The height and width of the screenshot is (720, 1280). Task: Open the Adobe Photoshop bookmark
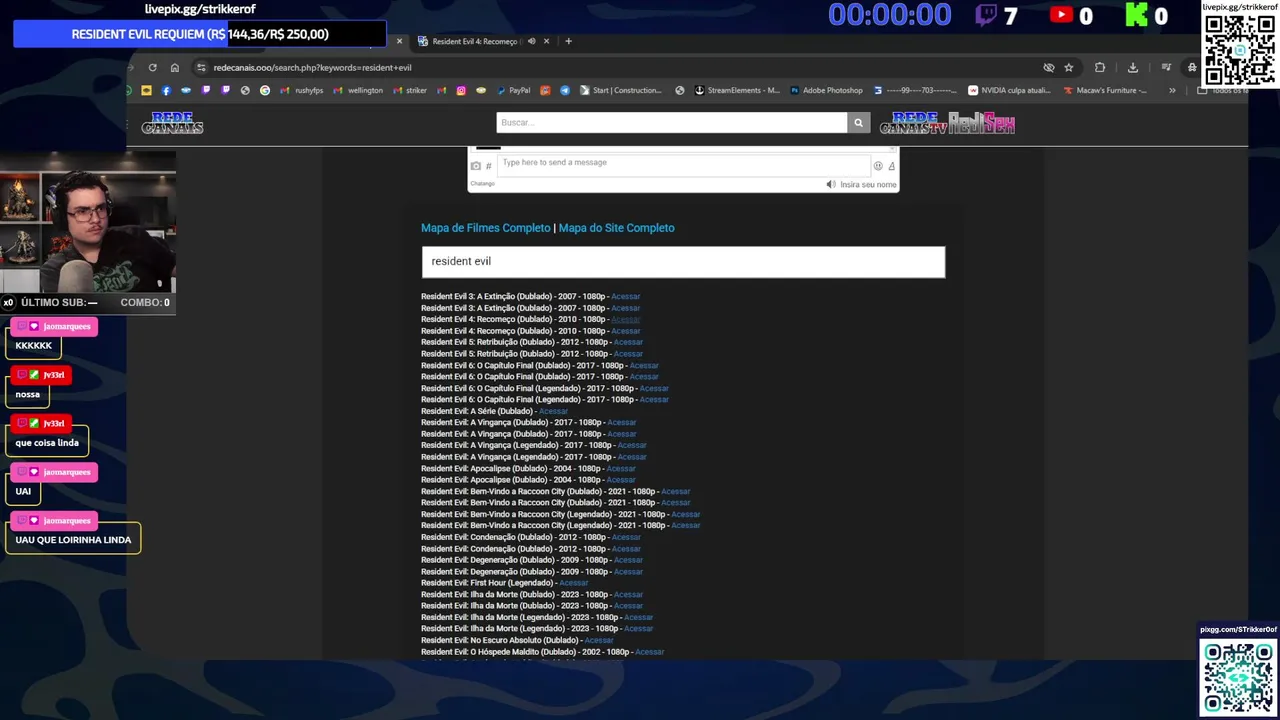(x=826, y=90)
